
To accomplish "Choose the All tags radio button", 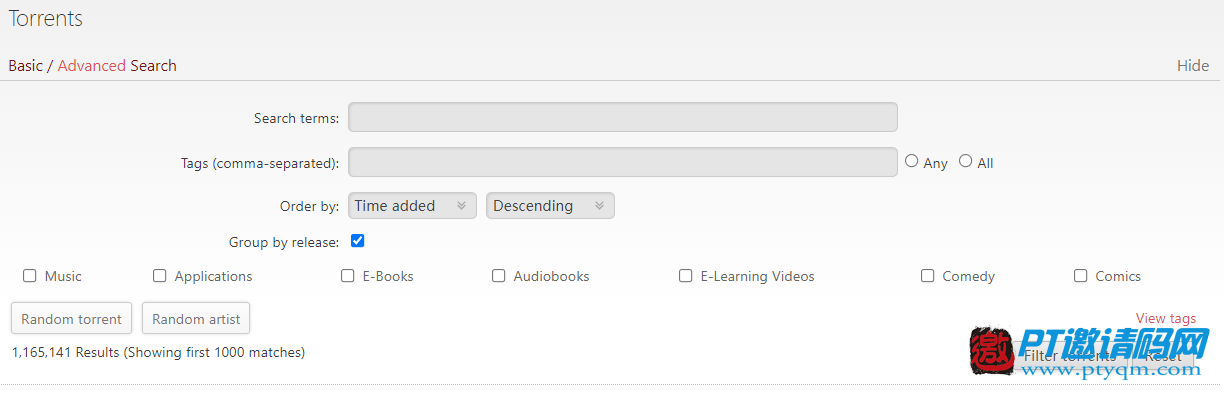I will tap(966, 161).
